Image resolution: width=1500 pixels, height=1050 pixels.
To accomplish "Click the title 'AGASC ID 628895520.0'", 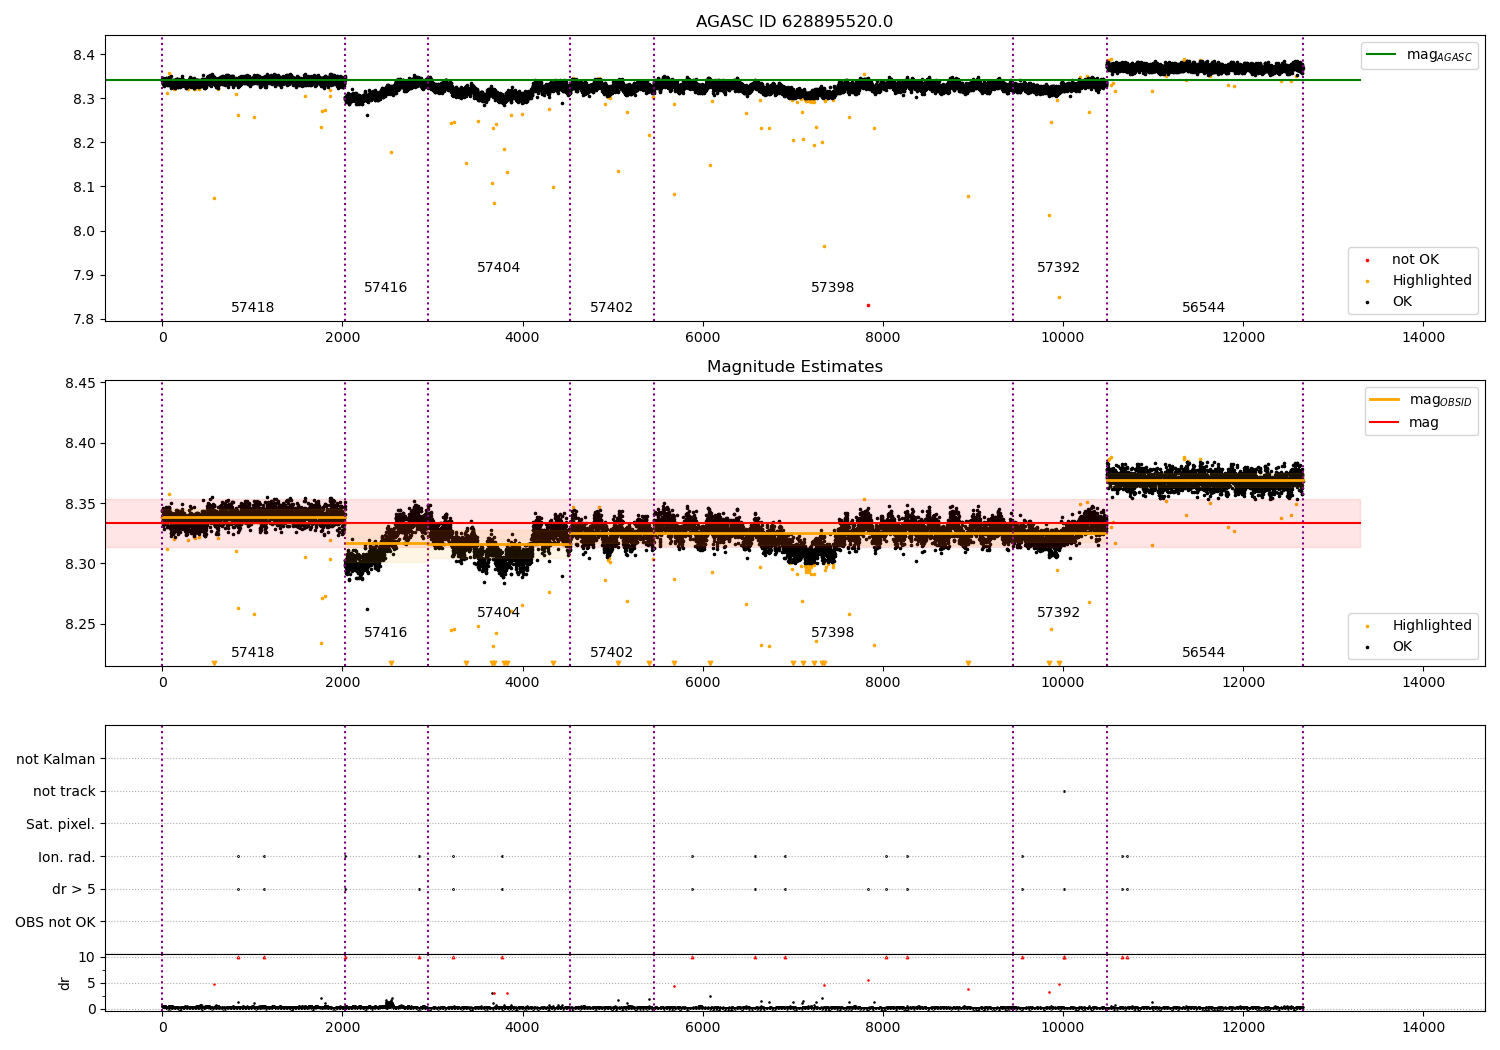I will pyautogui.click(x=794, y=22).
